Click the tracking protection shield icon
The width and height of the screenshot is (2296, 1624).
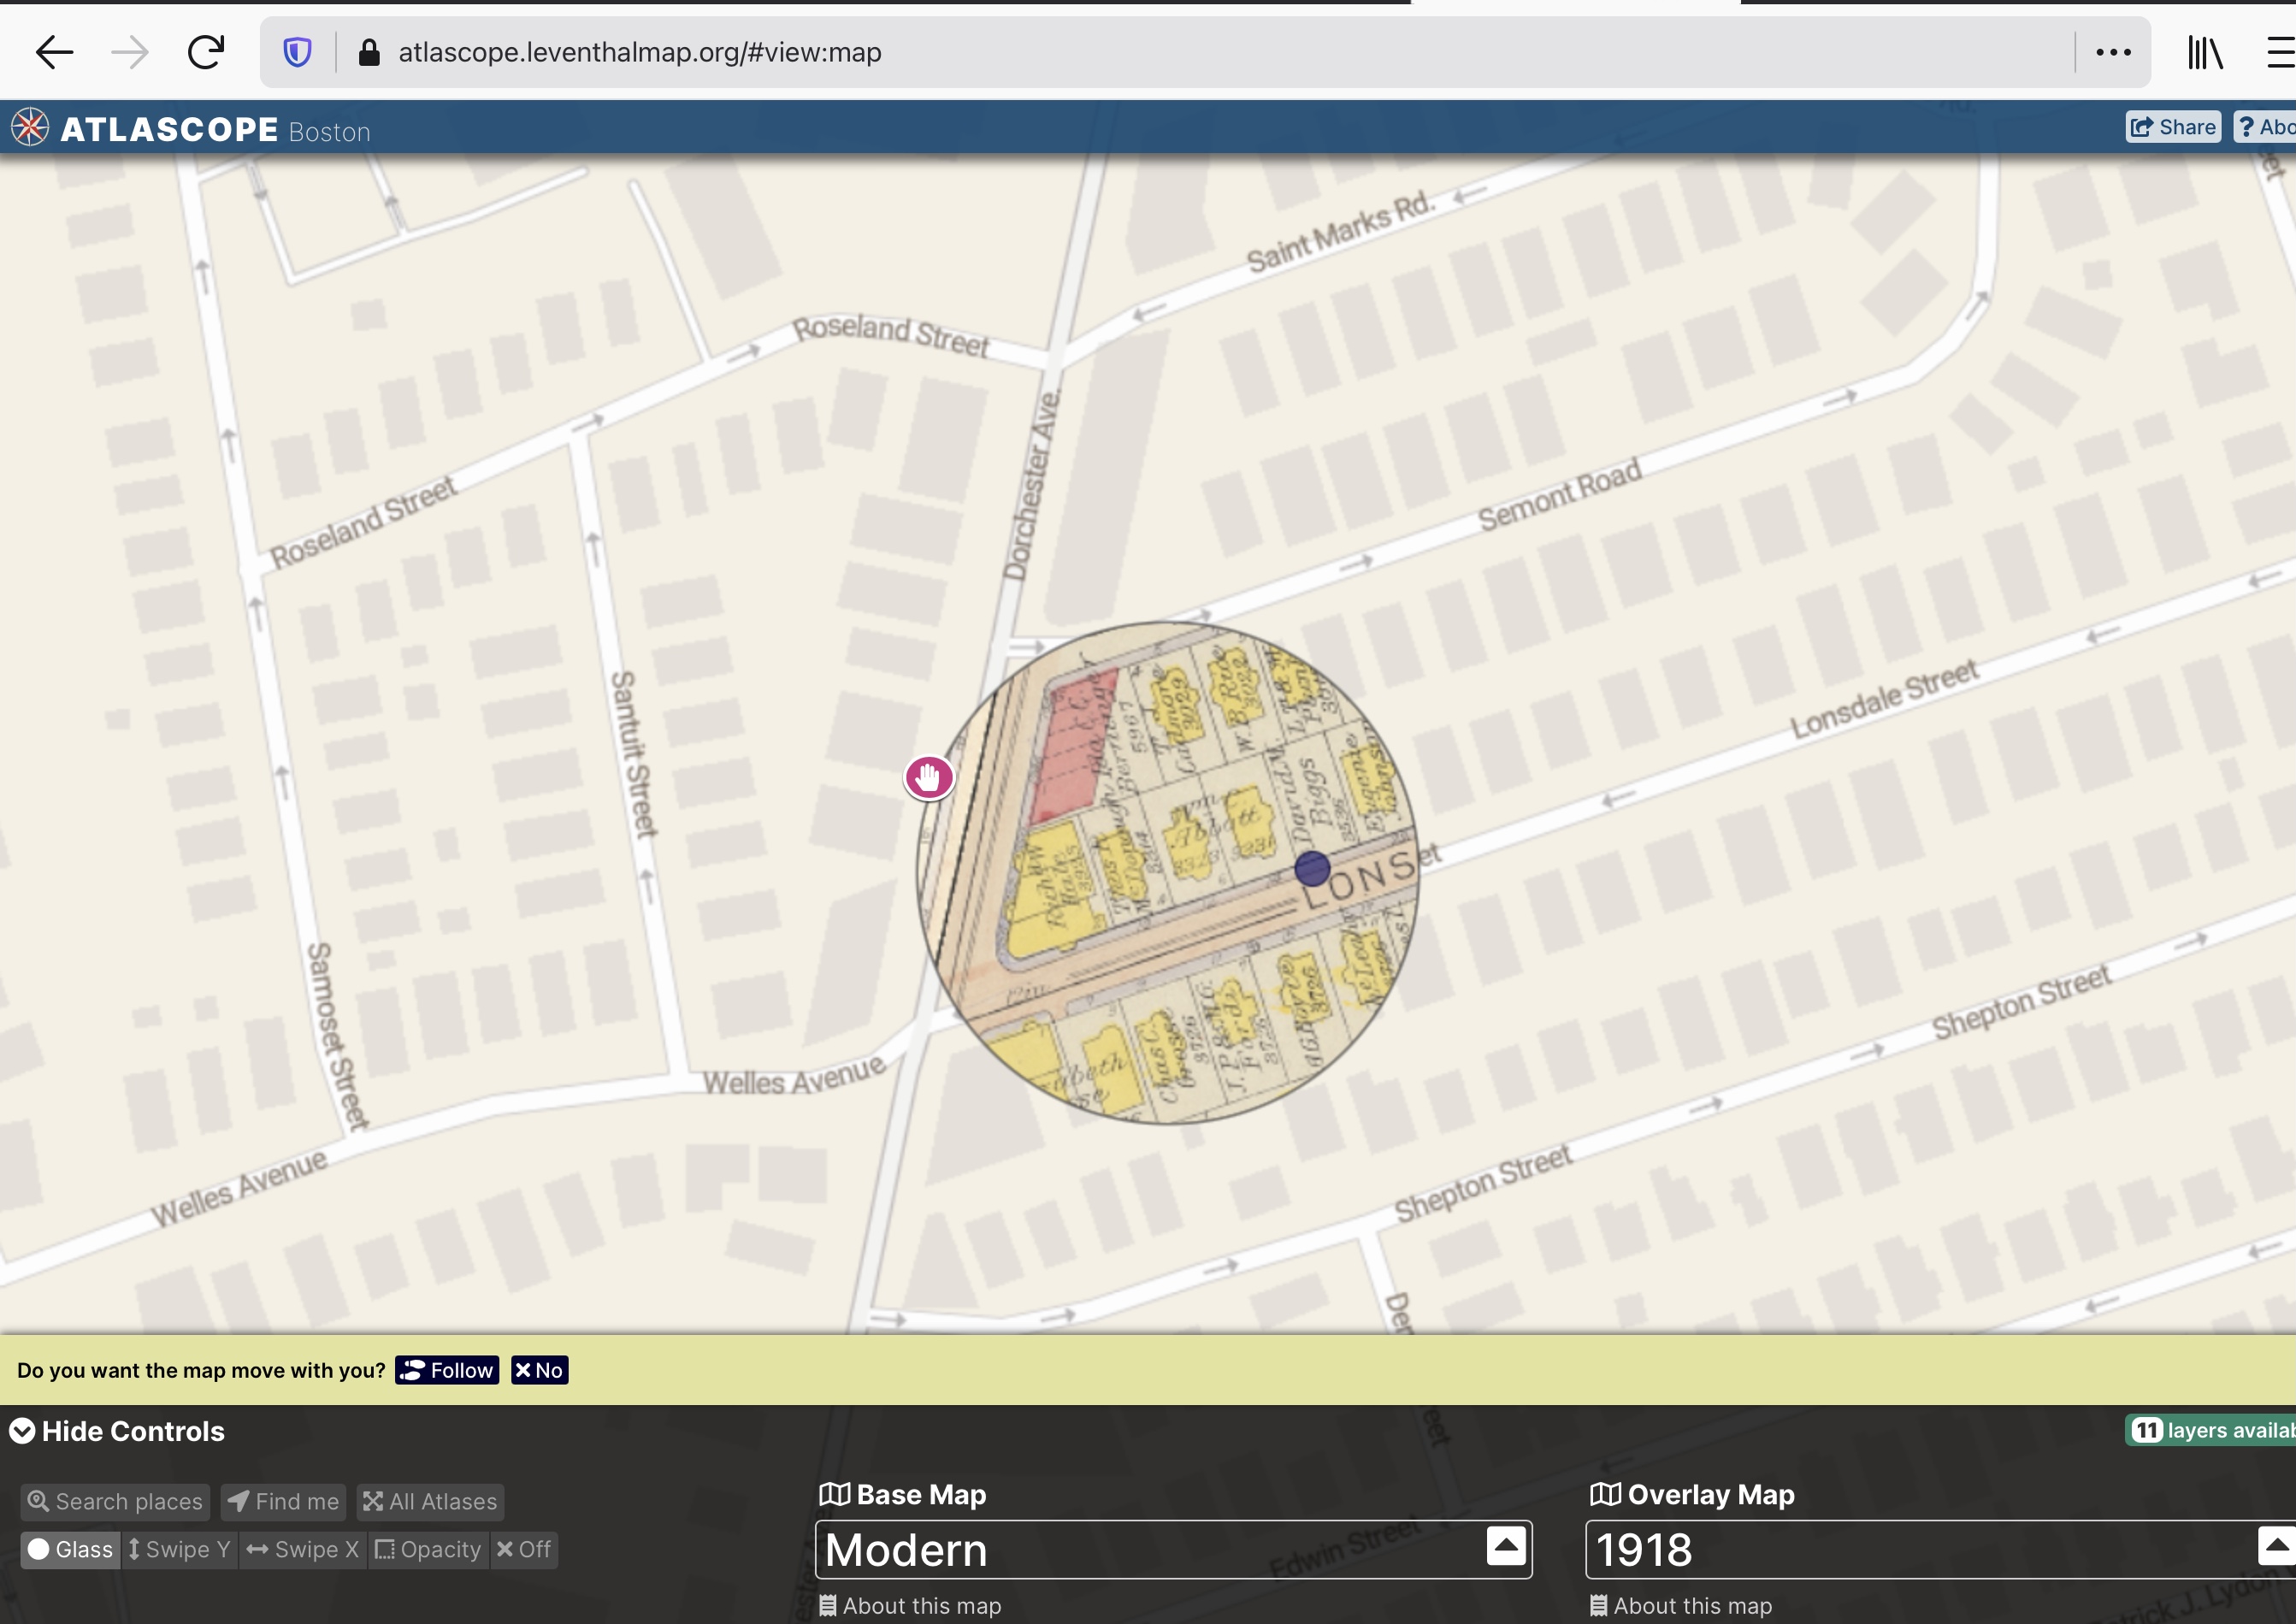tap(297, 52)
